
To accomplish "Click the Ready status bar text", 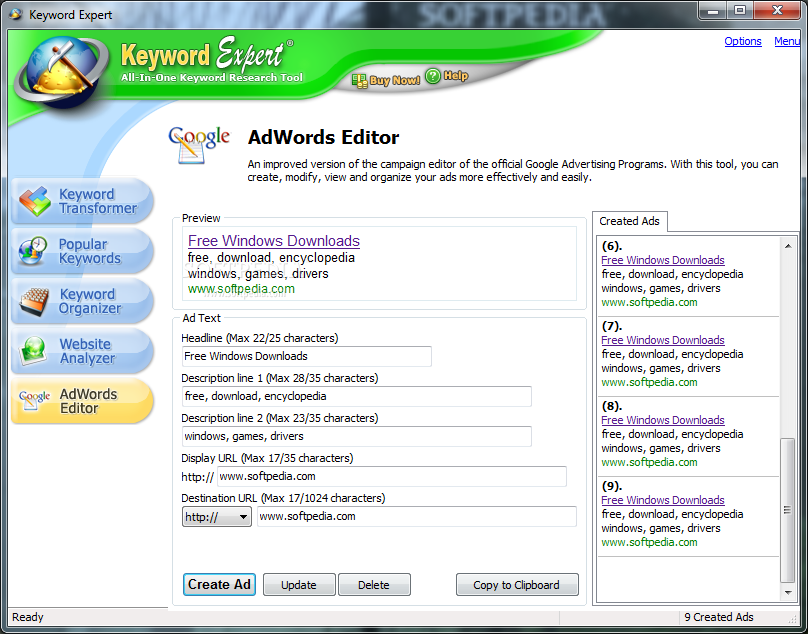I will (28, 617).
